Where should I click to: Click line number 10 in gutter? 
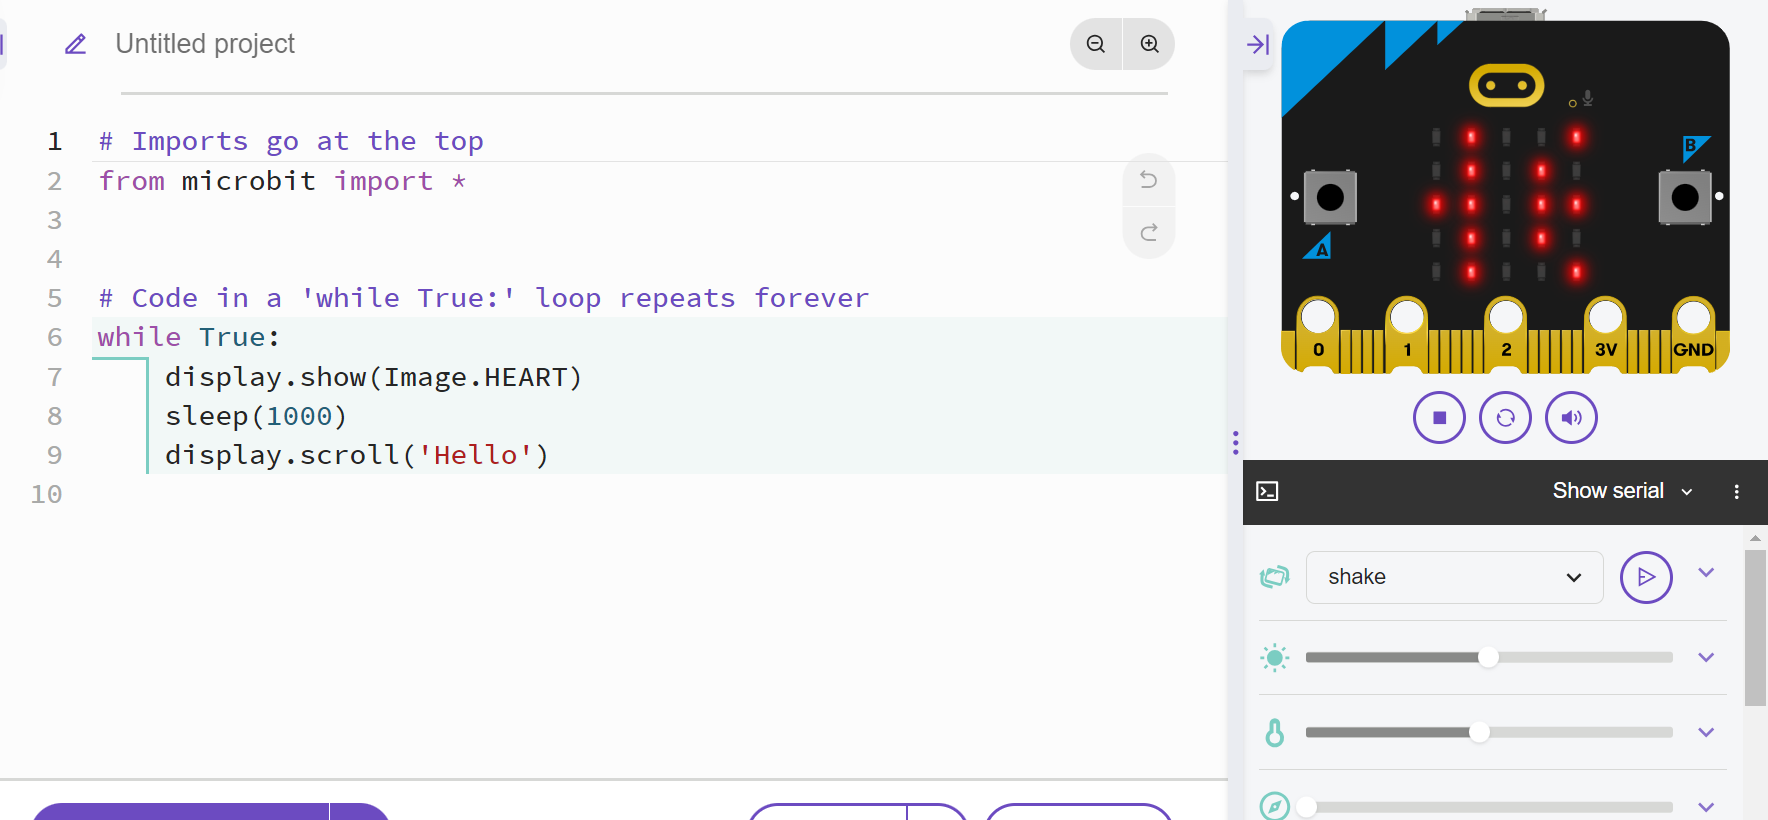tap(46, 494)
